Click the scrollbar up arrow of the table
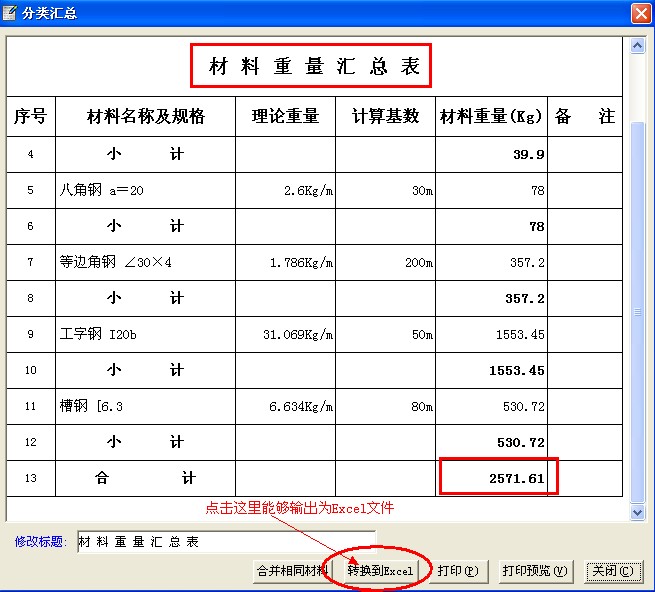Image resolution: width=655 pixels, height=592 pixels. (637, 47)
